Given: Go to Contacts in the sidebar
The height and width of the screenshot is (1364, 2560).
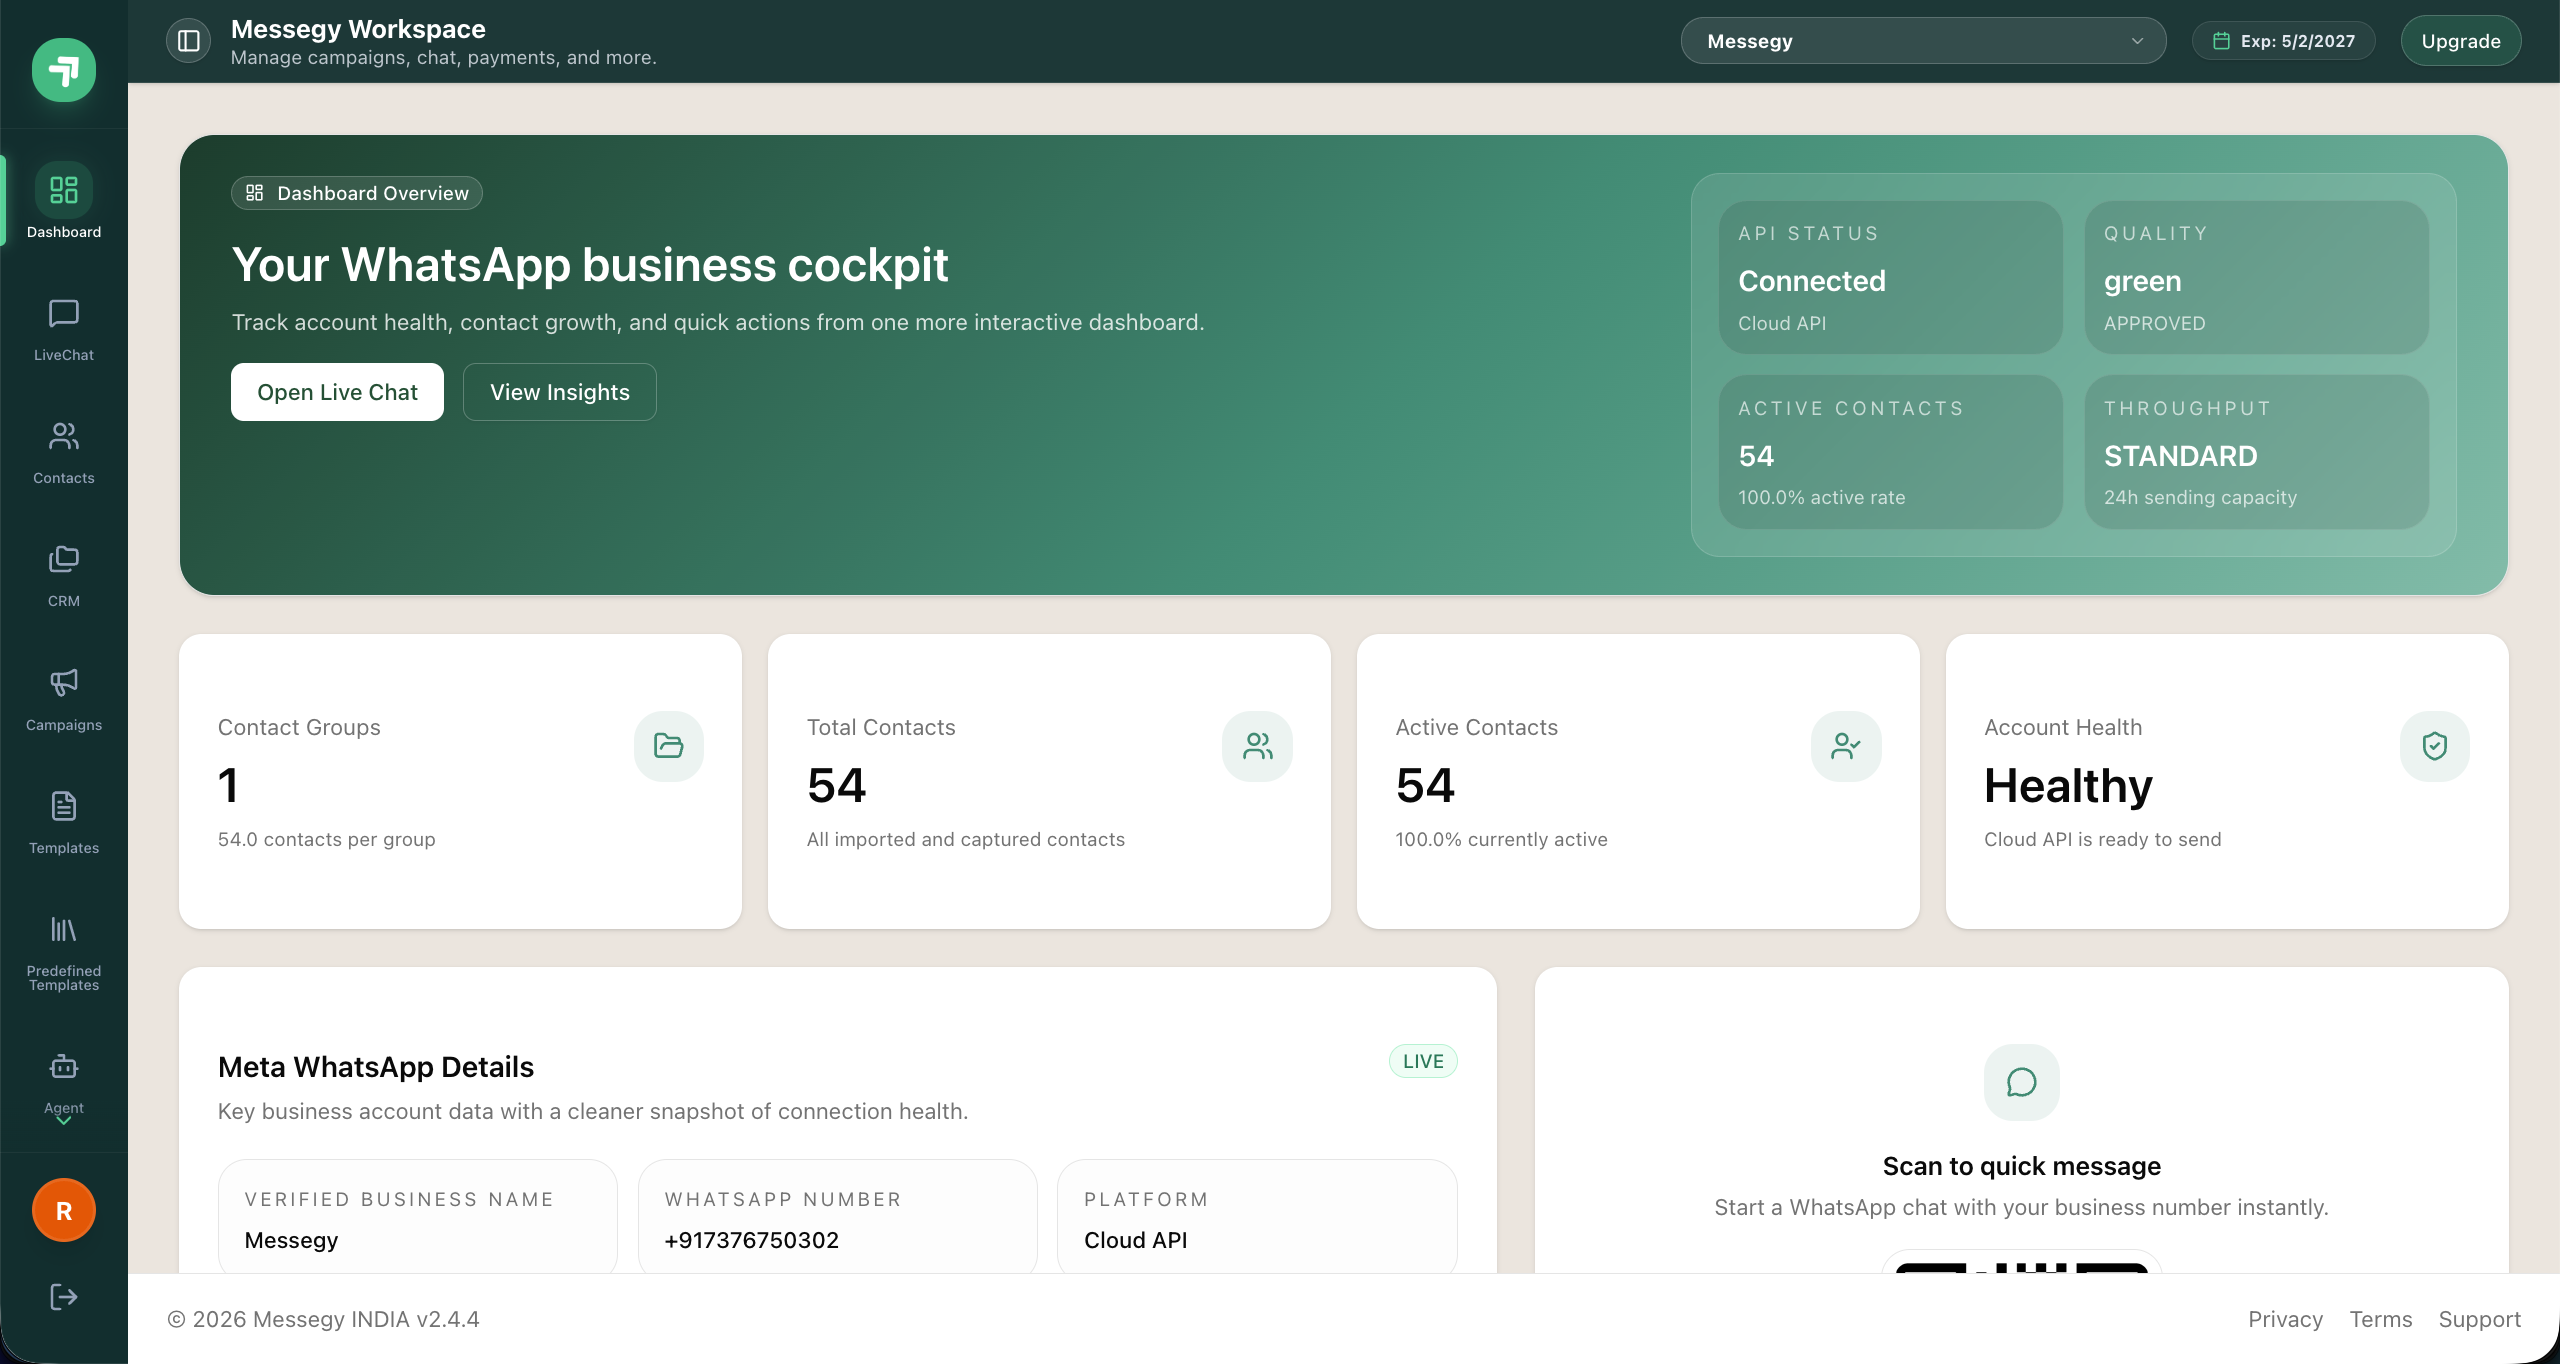Looking at the screenshot, I should [x=64, y=453].
